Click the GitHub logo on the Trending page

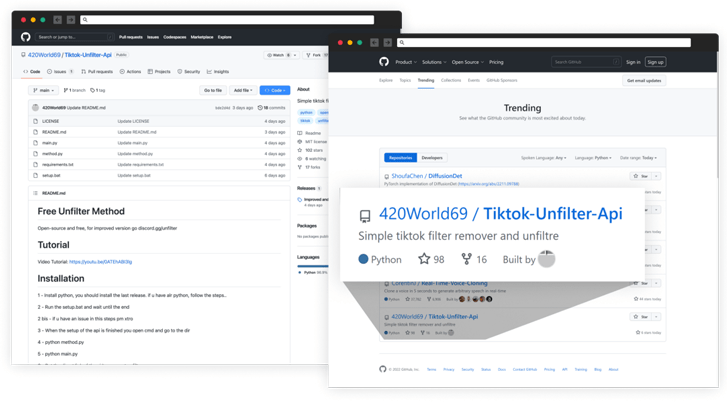[384, 62]
